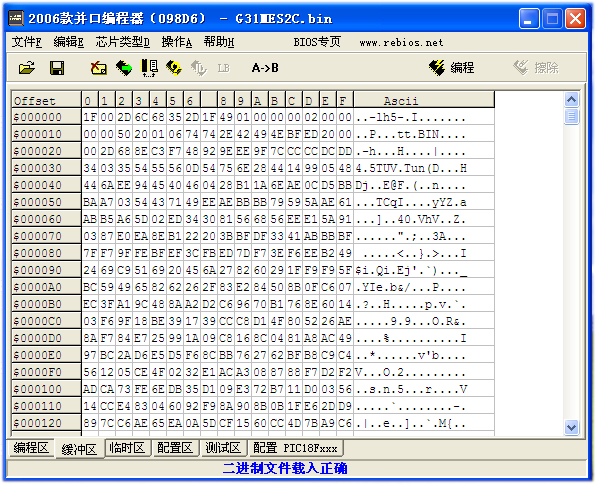
Task: Open the 文件F menu
Action: pos(27,42)
